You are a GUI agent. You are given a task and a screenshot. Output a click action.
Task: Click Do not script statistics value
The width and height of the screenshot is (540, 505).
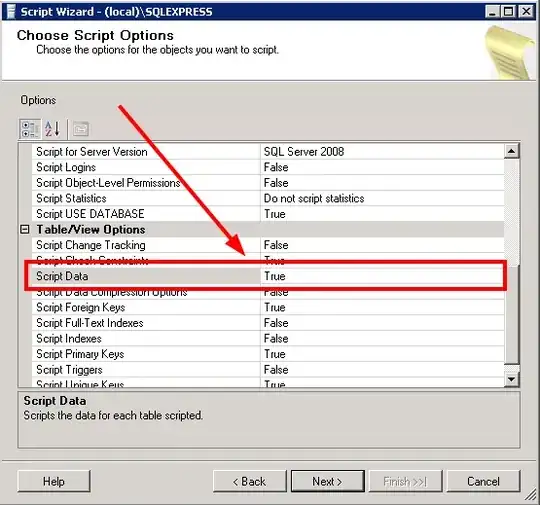click(x=314, y=198)
